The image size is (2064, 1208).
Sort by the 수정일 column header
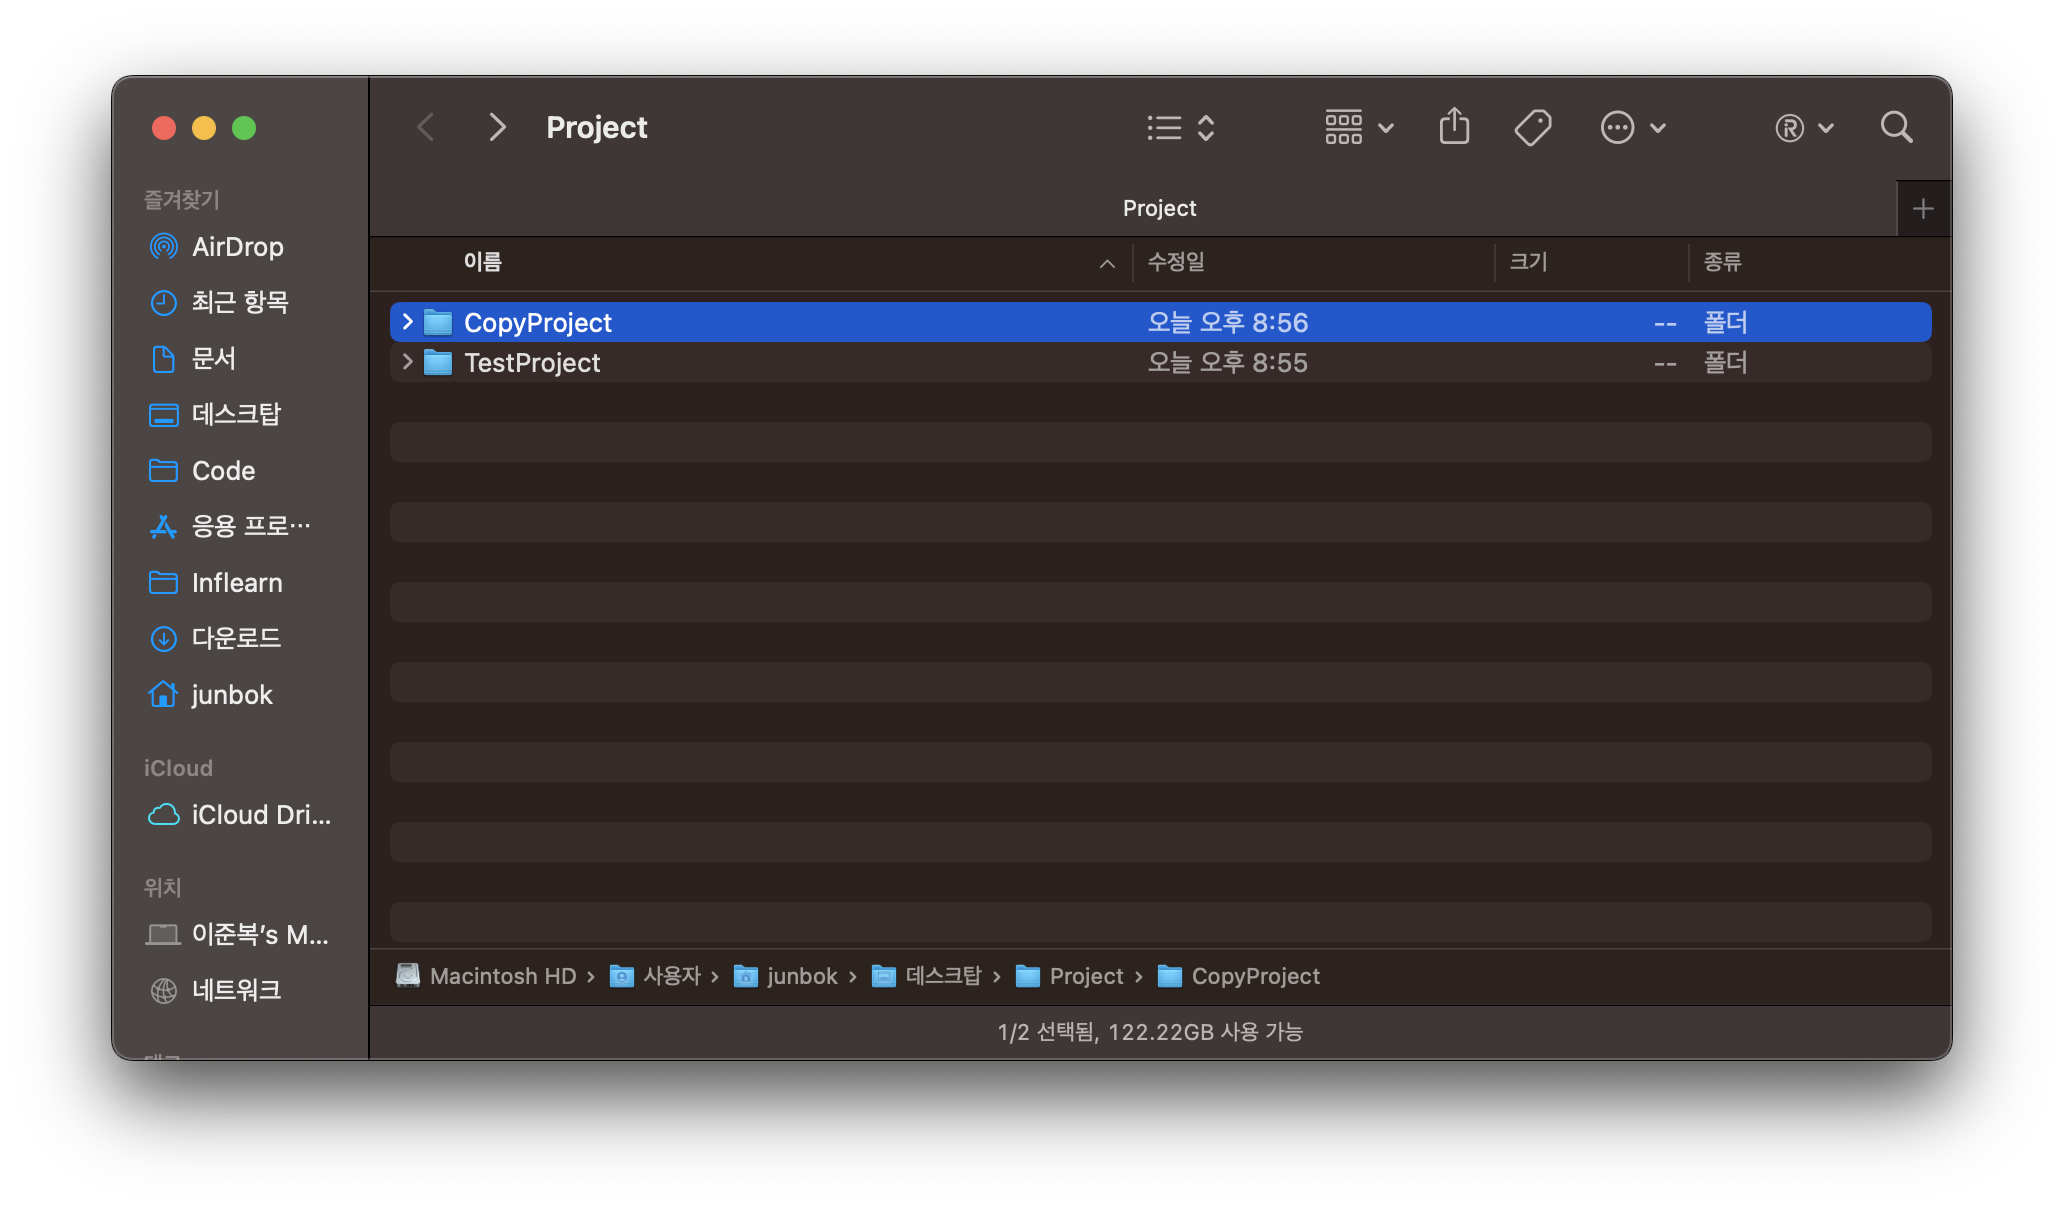coord(1176,262)
